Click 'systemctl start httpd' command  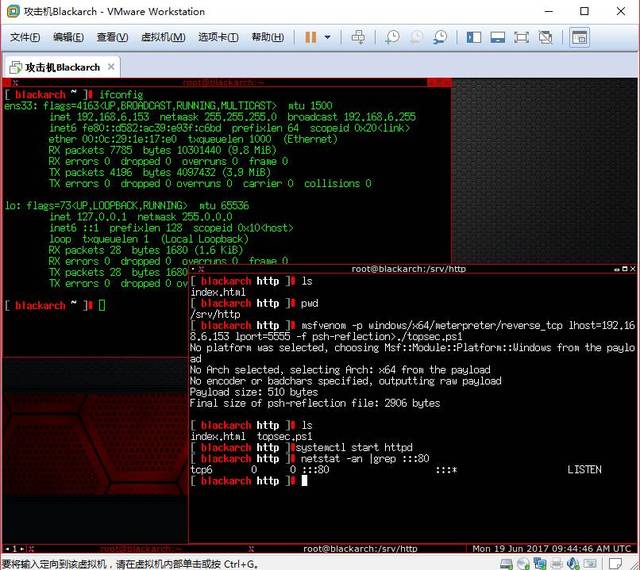[x=354, y=448]
